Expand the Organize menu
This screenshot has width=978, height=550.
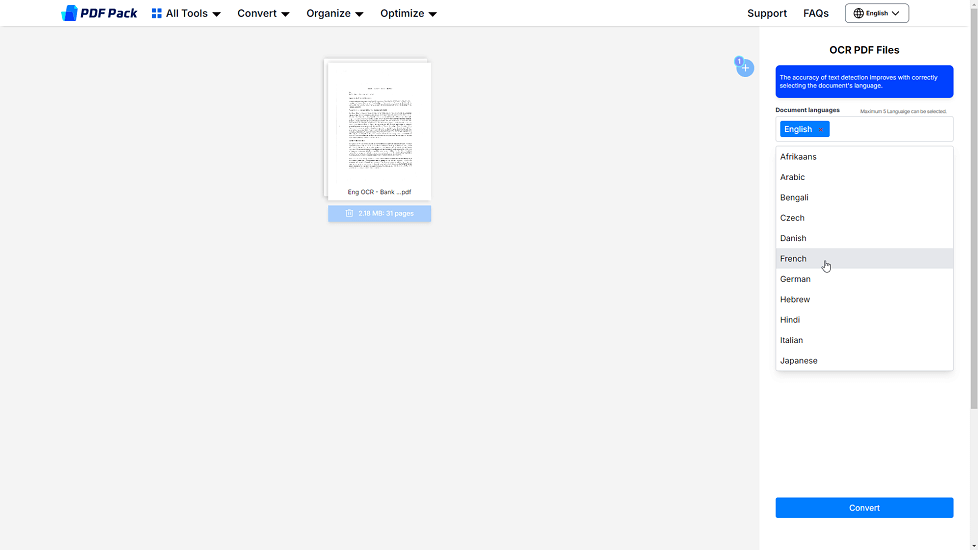334,14
